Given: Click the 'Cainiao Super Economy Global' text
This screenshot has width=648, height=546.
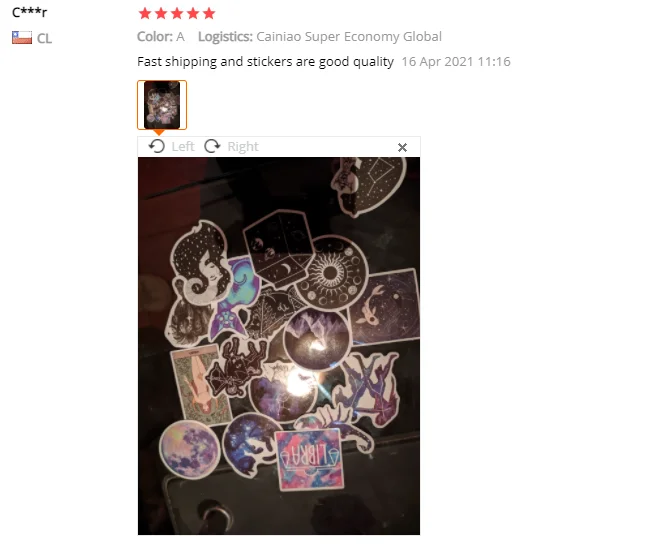Looking at the screenshot, I should tap(349, 37).
